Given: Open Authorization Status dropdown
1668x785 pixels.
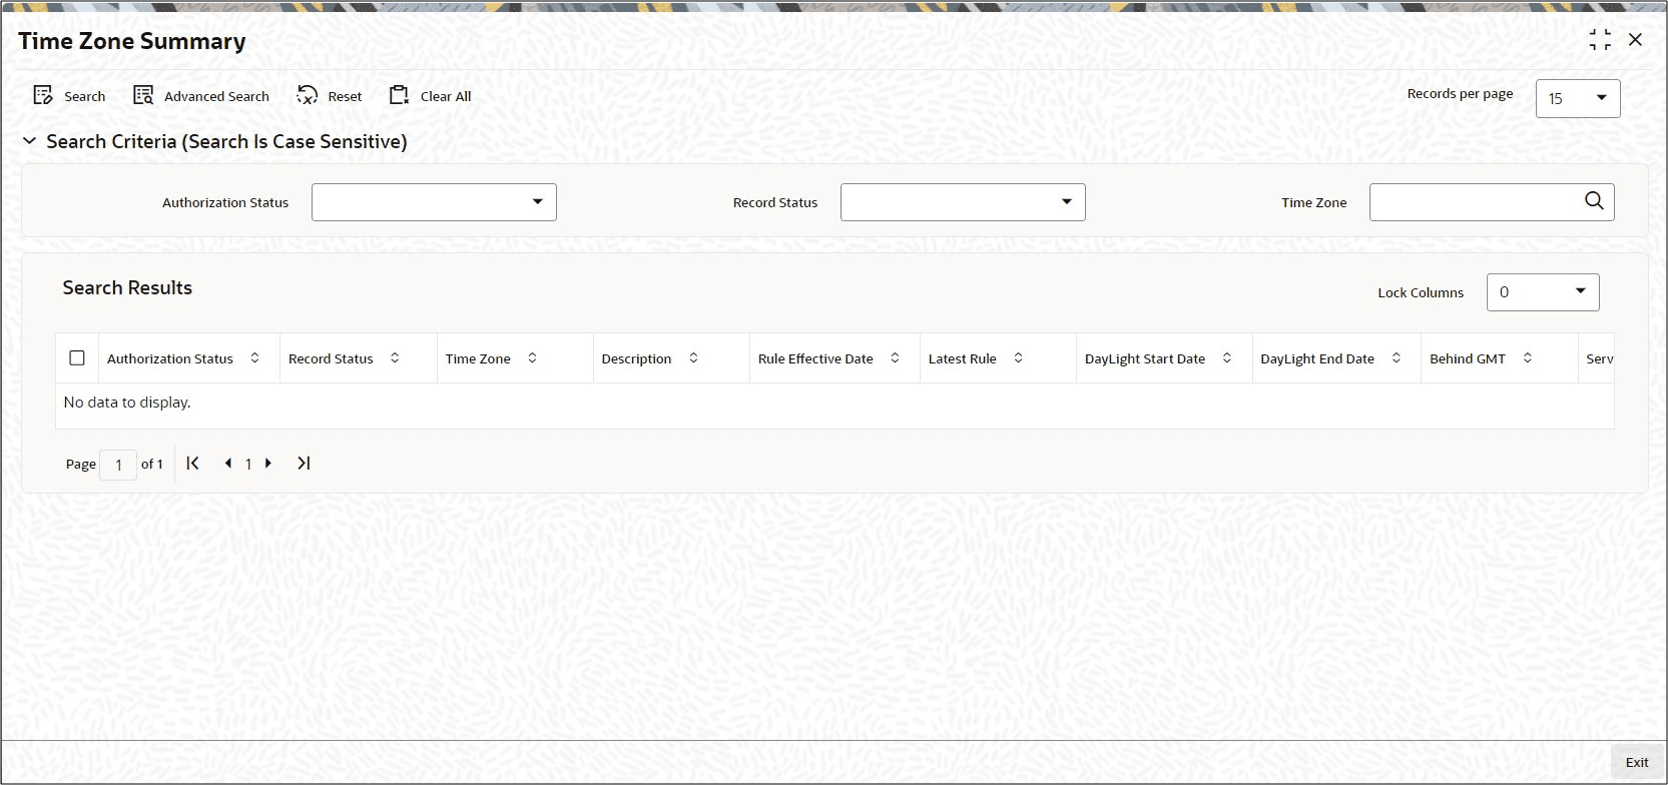Looking at the screenshot, I should pyautogui.click(x=434, y=202).
